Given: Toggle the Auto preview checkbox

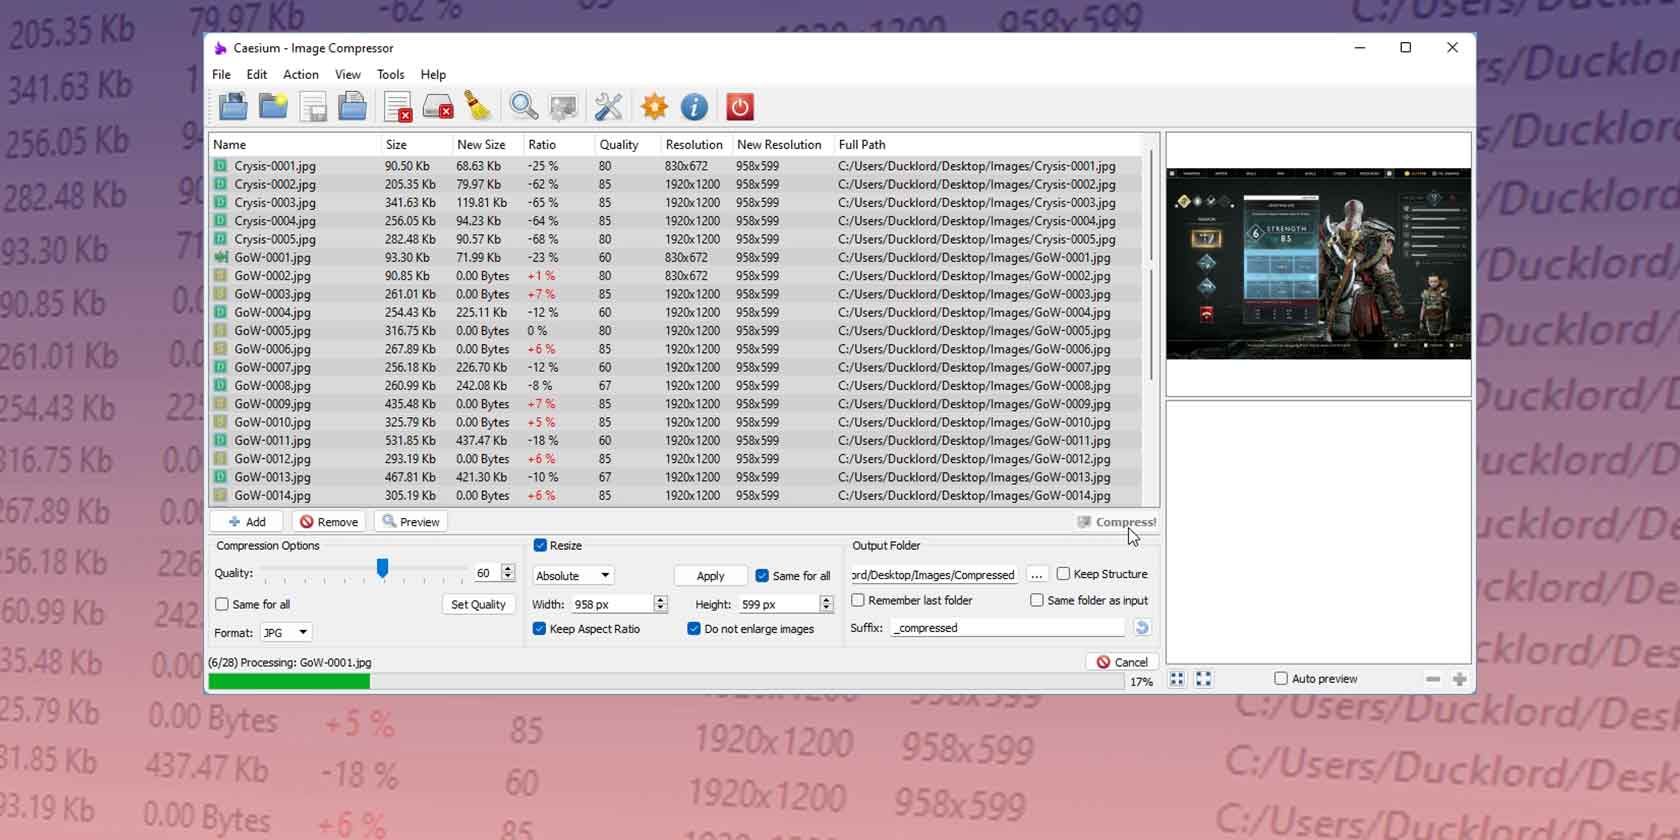Looking at the screenshot, I should [x=1280, y=678].
